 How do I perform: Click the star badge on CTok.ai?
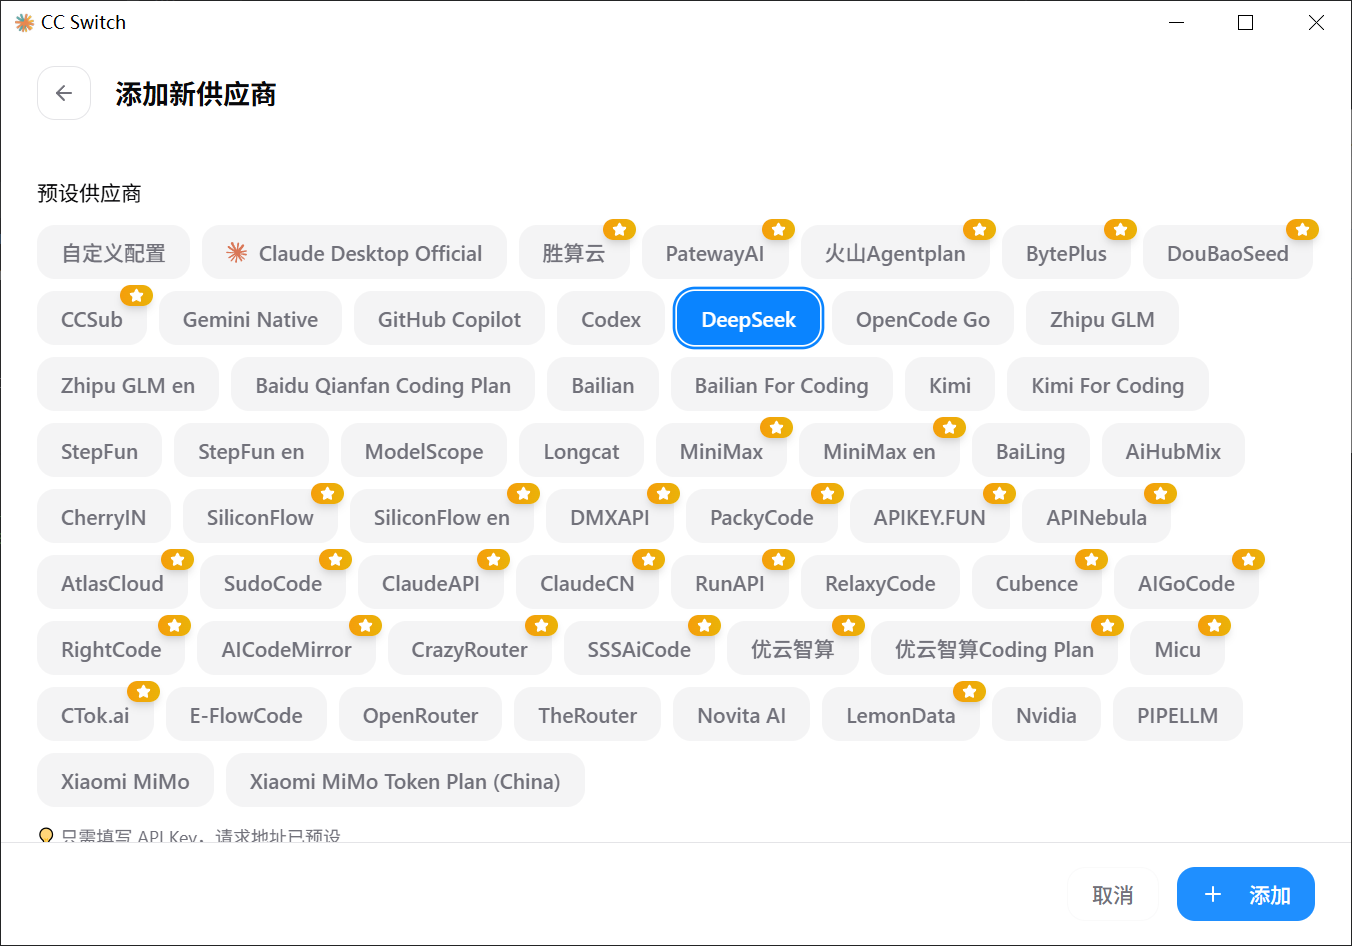143,692
